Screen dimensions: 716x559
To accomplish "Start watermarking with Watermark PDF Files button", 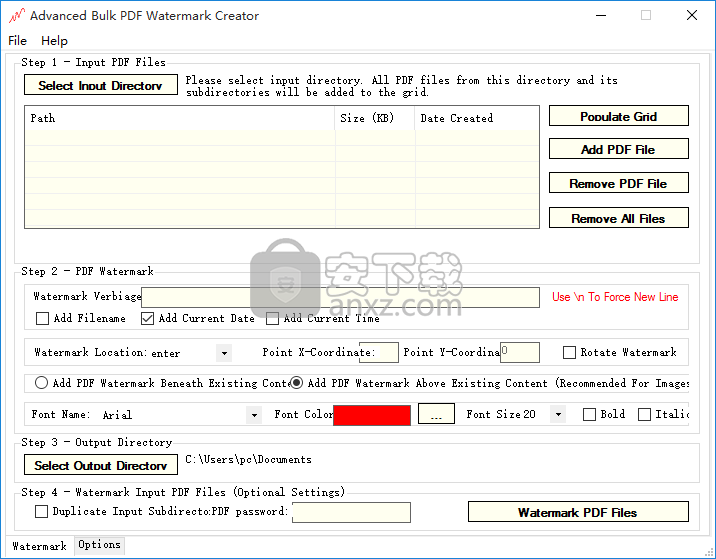I will click(x=578, y=512).
